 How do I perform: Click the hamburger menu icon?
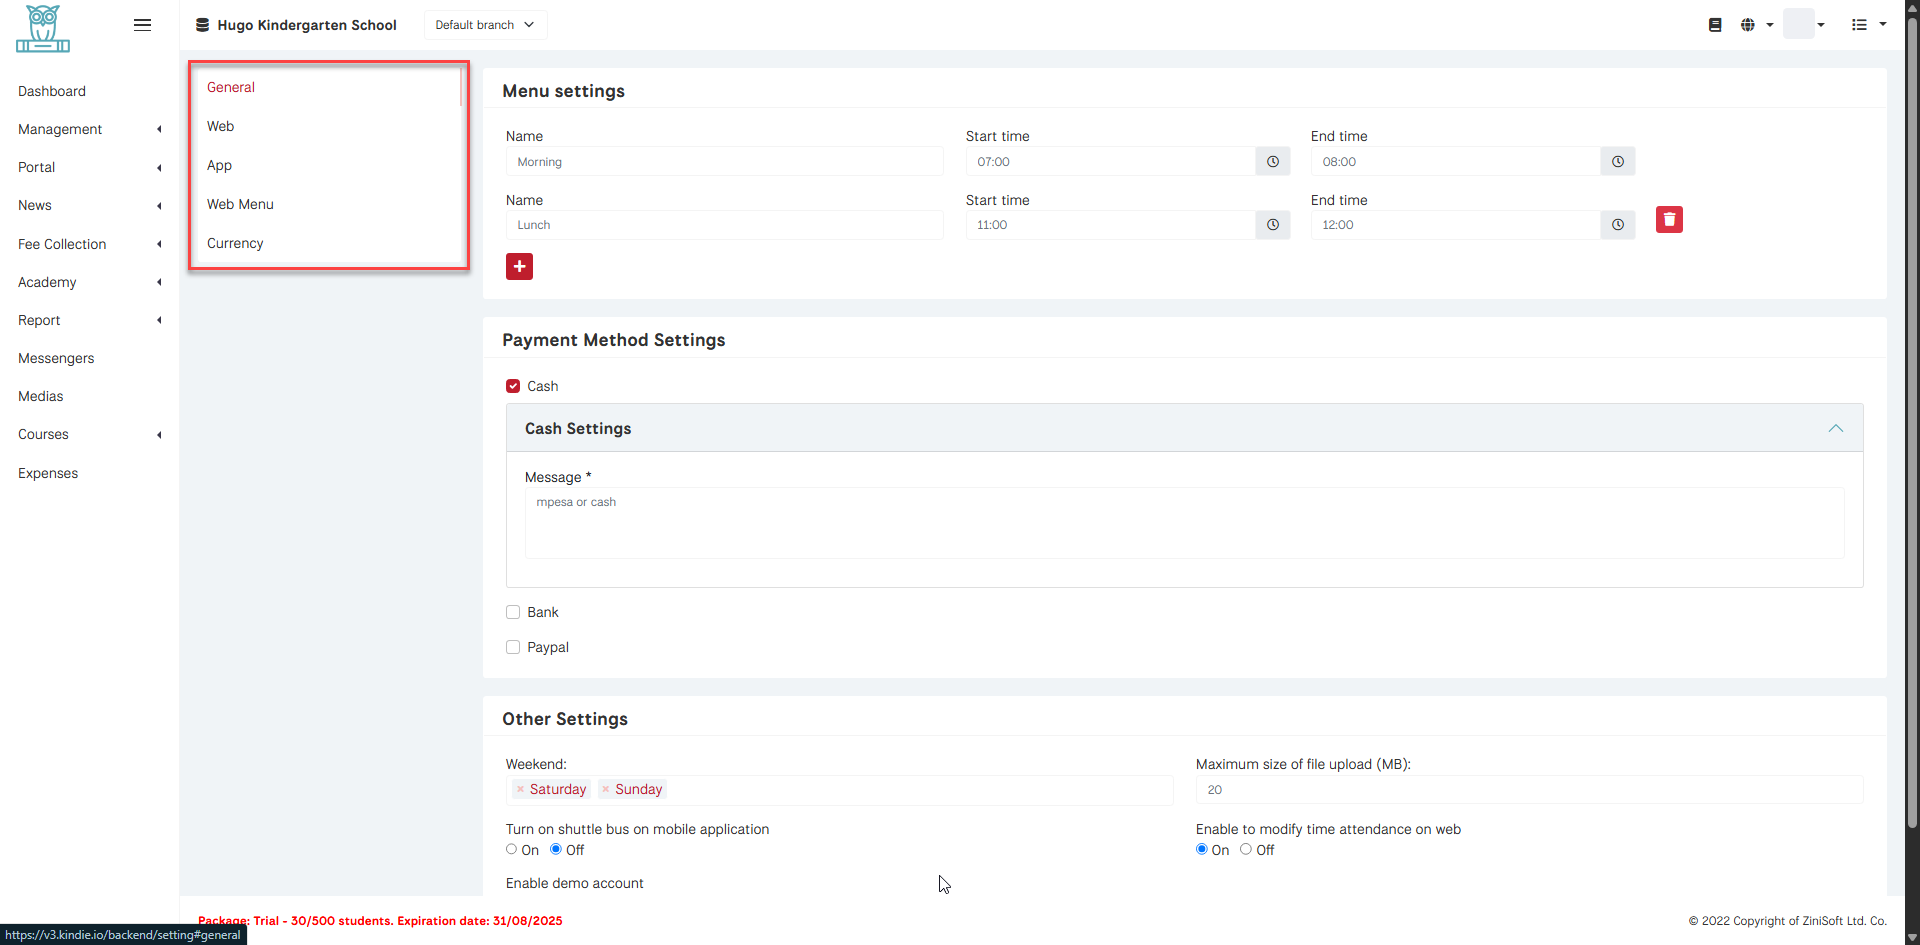(142, 25)
